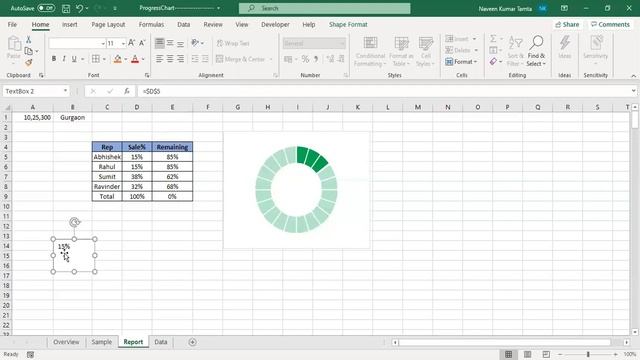640x360 pixels.
Task: Click the Increase Decimal icon
Action: (330, 59)
